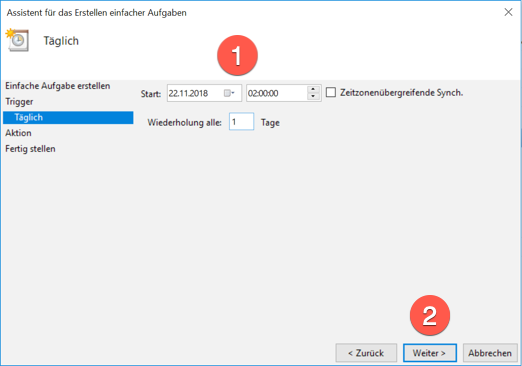Click the window title Assistent für das Erstellen

(97, 13)
